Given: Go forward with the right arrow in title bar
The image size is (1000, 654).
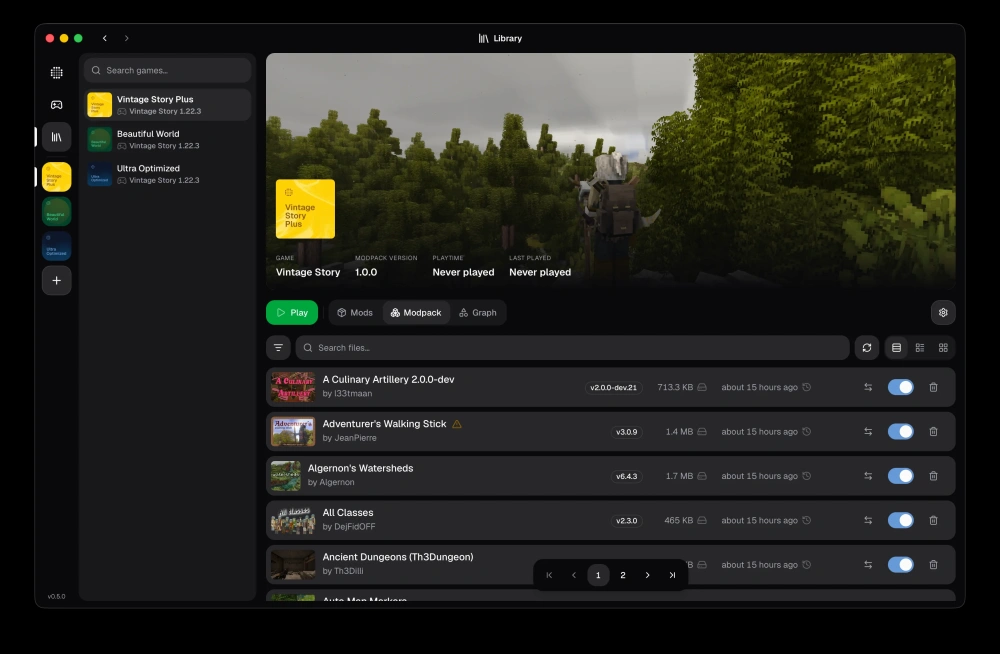Looking at the screenshot, I should point(126,38).
